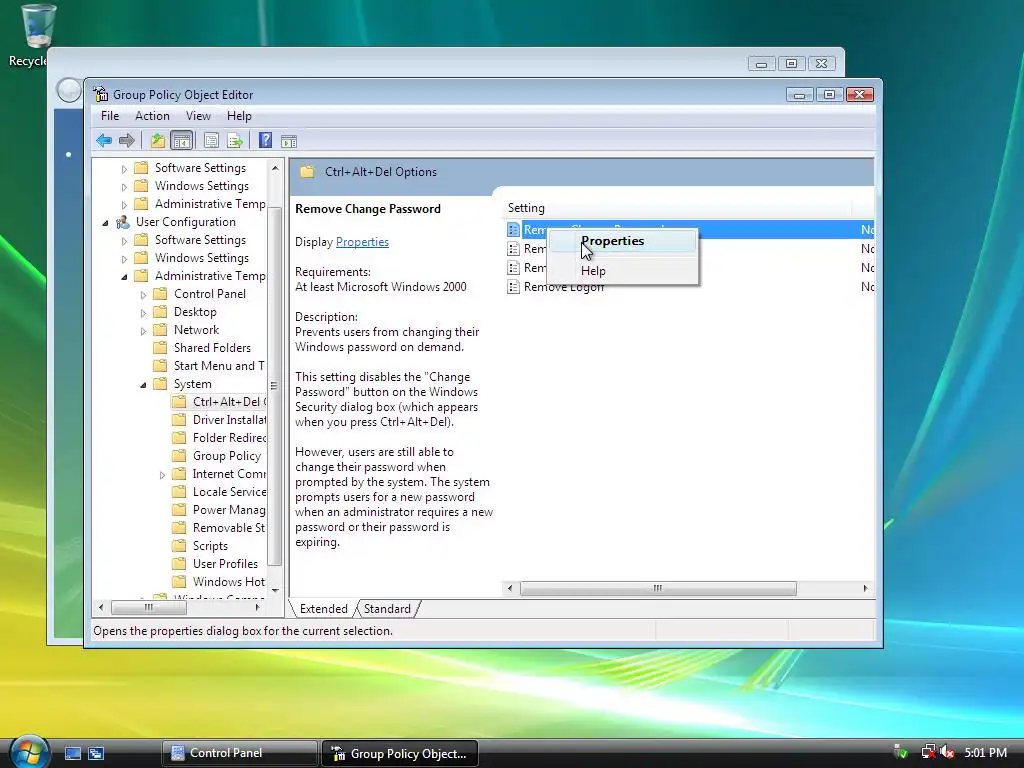The height and width of the screenshot is (768, 1024).
Task: Click the tree pane vertical scrollbar thumb
Action: 275,385
